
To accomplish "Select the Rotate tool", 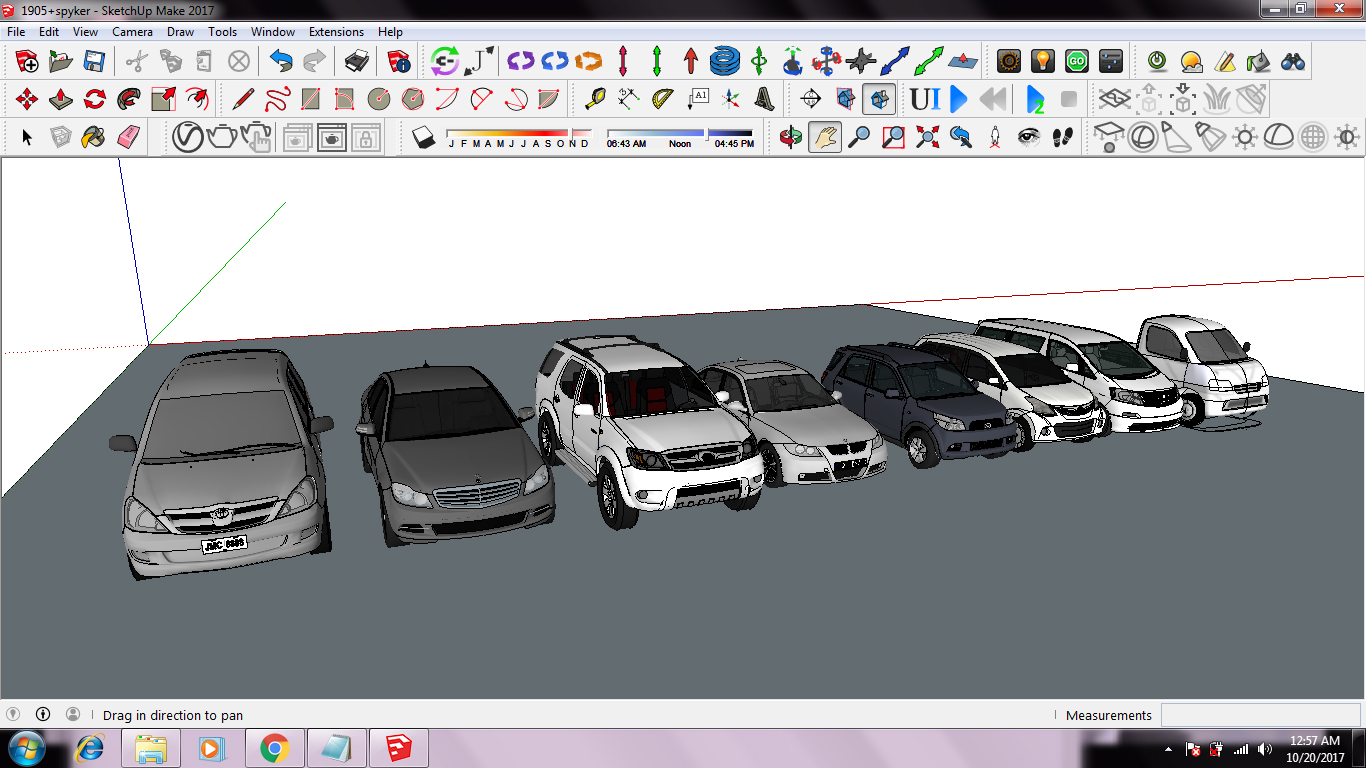I will pos(94,98).
